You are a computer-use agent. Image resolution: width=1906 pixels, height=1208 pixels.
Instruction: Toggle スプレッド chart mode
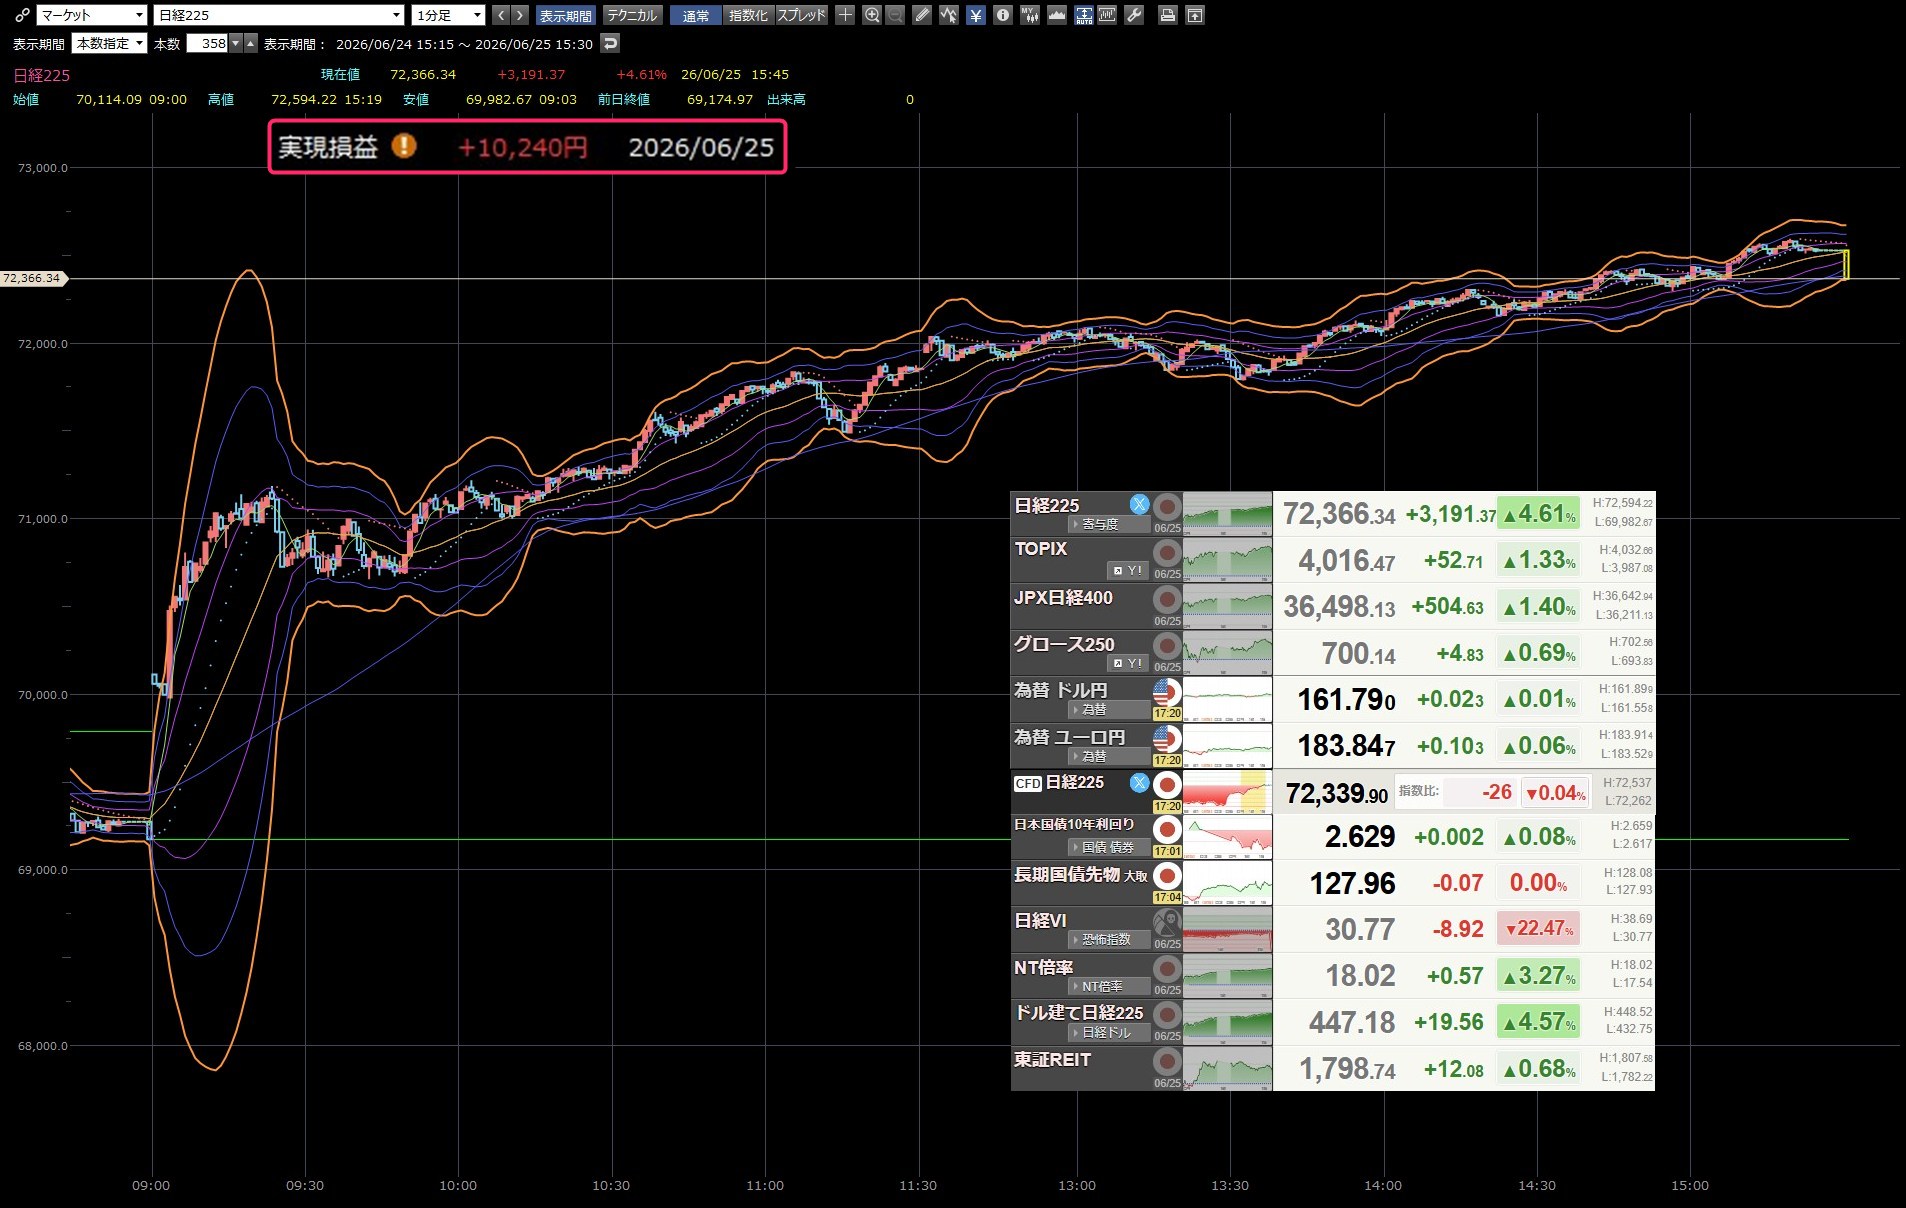(x=801, y=15)
